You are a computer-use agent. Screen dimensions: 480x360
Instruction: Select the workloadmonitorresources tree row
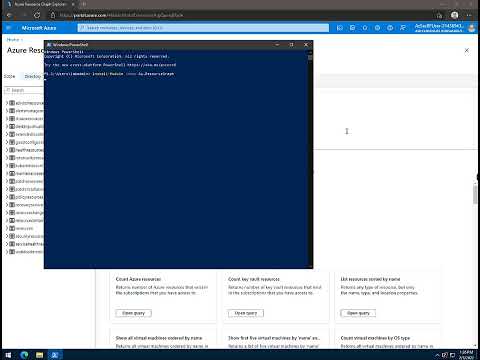24,252
